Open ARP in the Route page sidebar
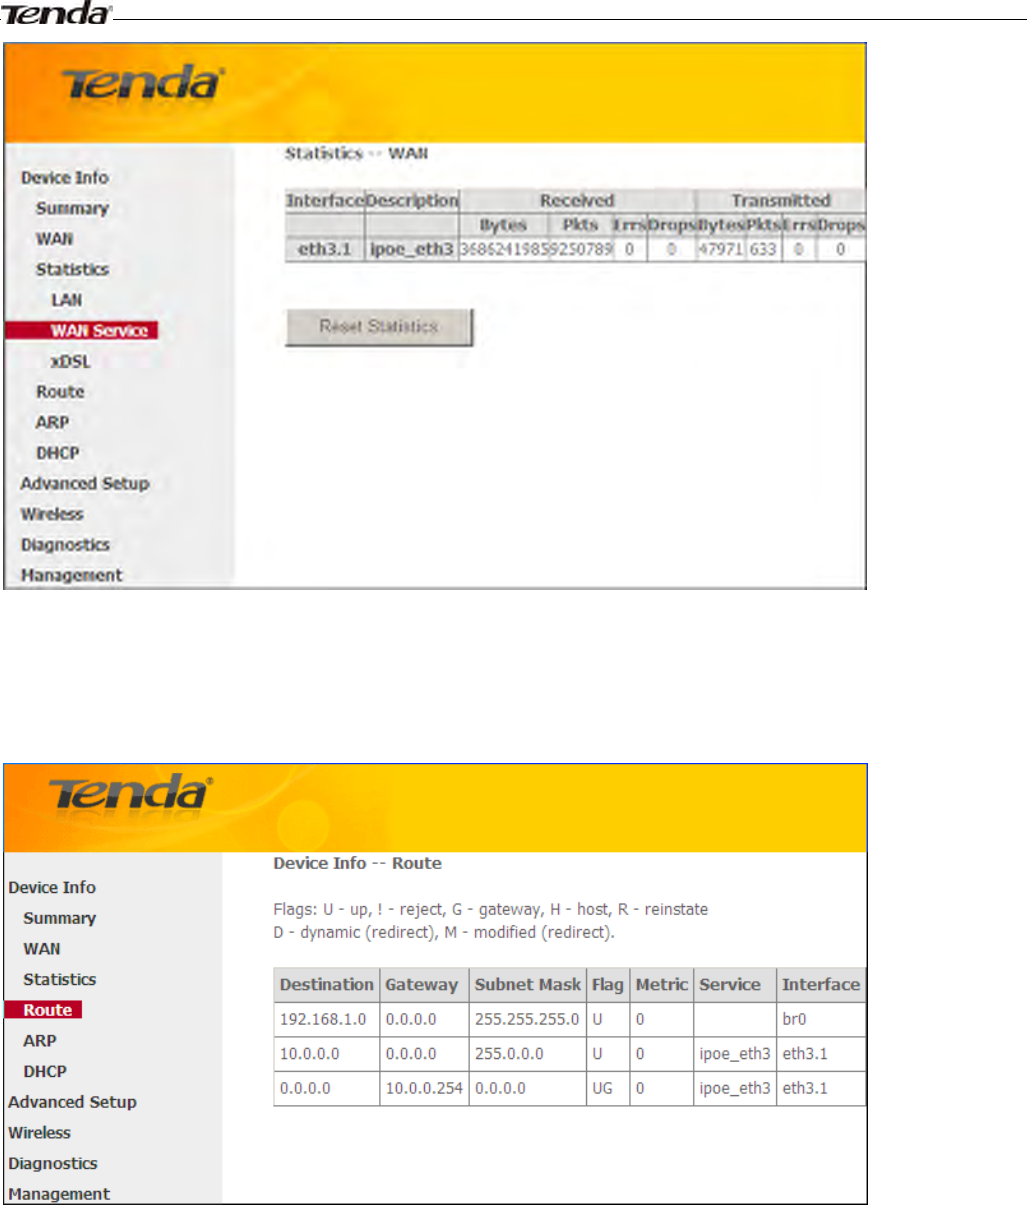Viewport: 1027px width, 1205px height. click(x=40, y=1041)
